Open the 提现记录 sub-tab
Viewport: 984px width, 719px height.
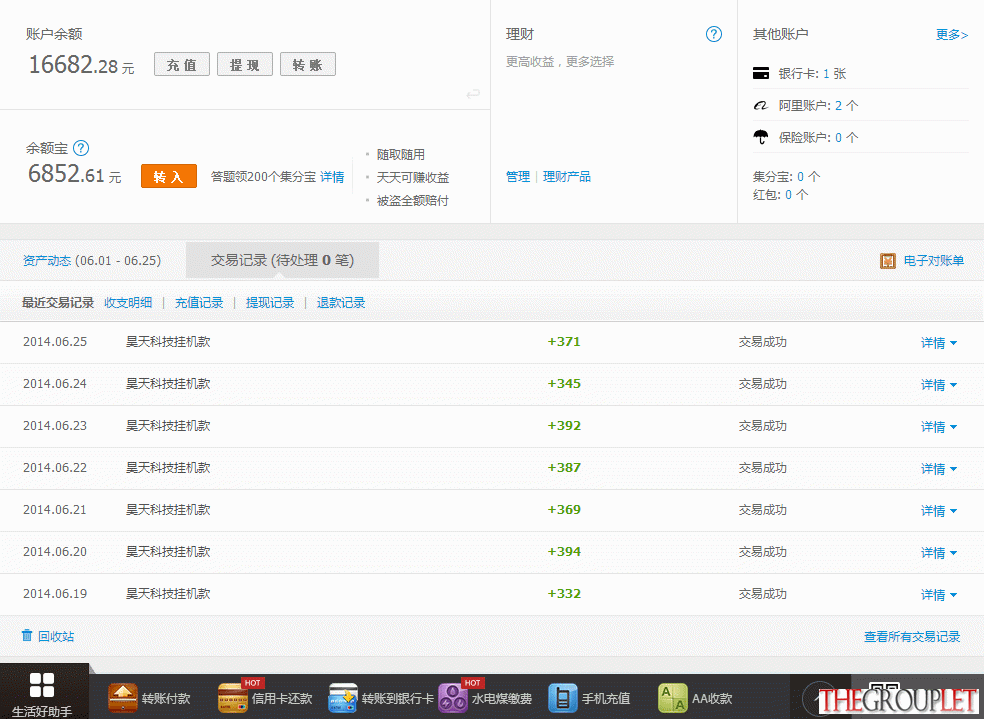tap(270, 302)
